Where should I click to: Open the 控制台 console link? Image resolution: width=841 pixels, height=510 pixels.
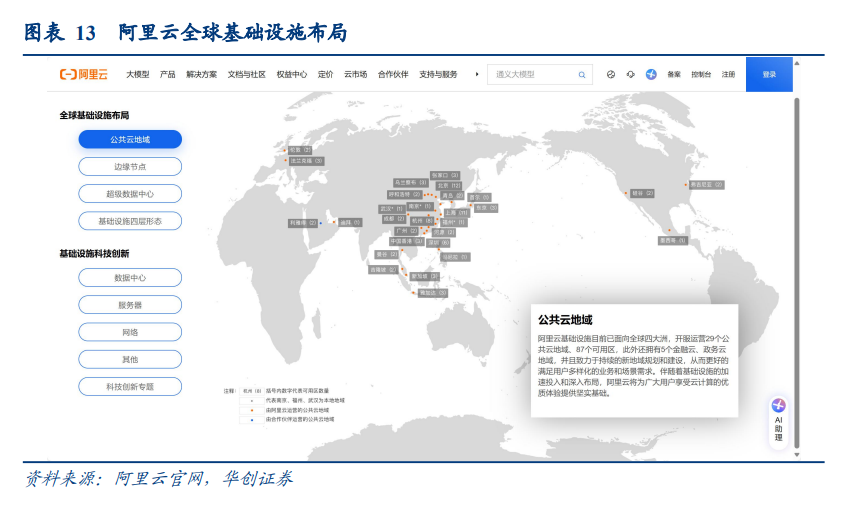pyautogui.click(x=701, y=74)
